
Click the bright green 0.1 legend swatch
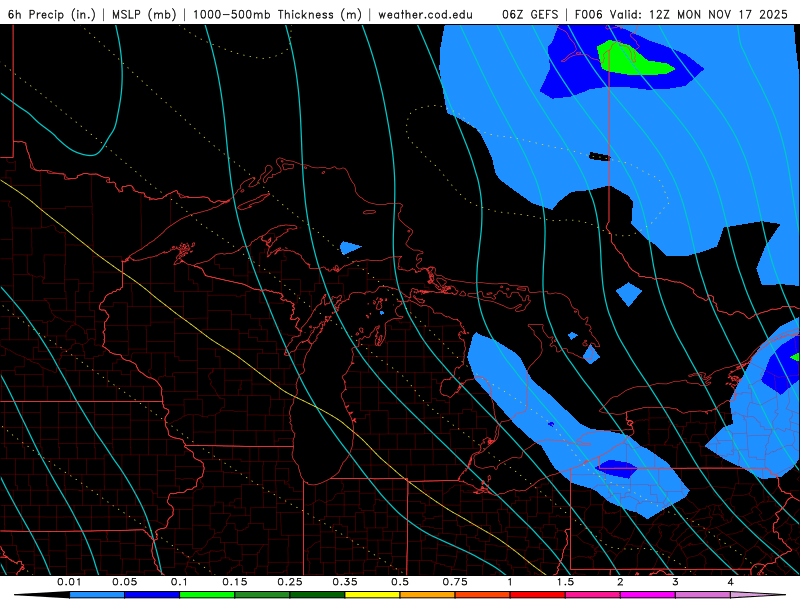[x=207, y=595]
